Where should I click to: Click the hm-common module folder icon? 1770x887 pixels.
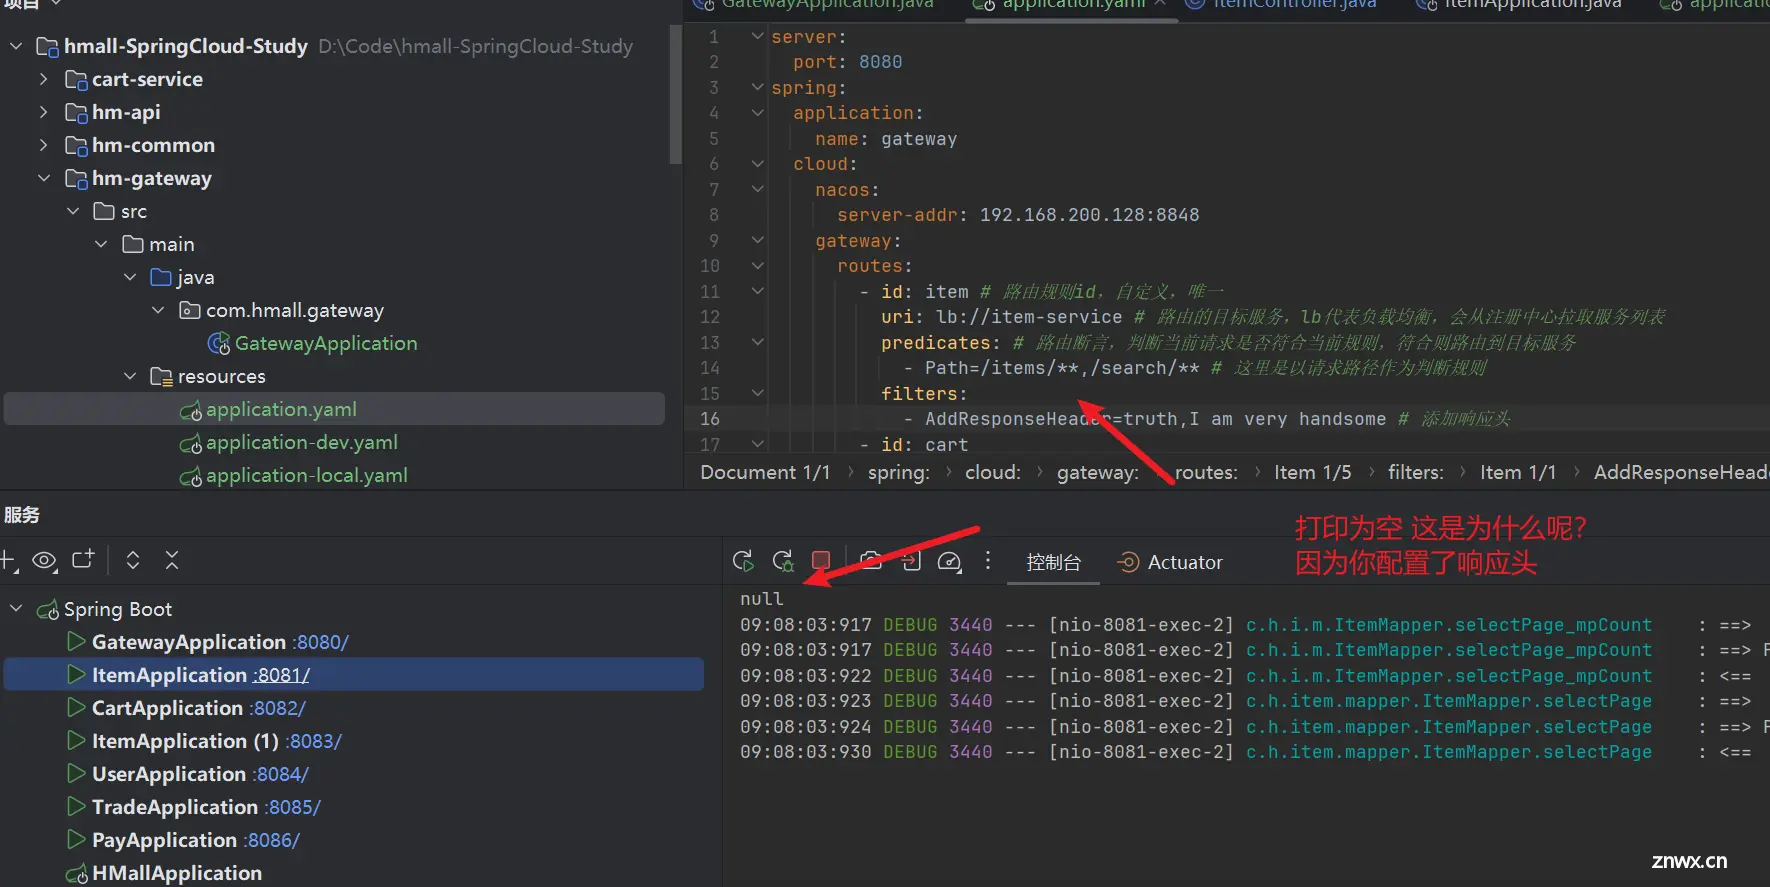coord(76,146)
